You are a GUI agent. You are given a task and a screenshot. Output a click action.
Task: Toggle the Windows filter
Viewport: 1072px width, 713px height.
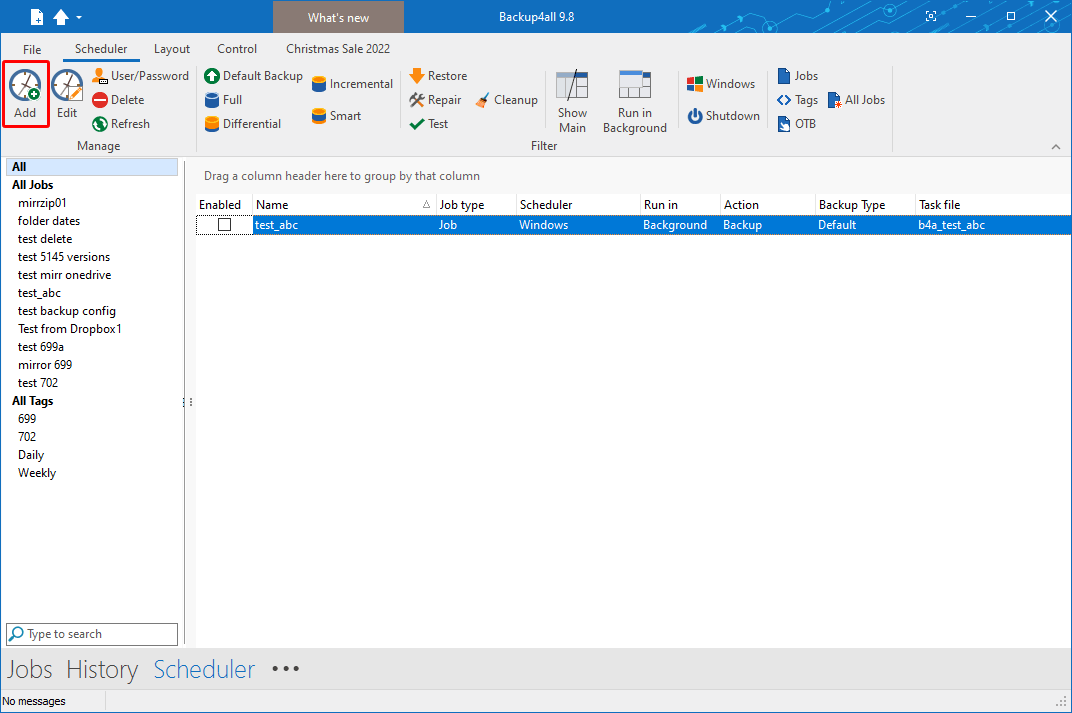pyautogui.click(x=720, y=83)
